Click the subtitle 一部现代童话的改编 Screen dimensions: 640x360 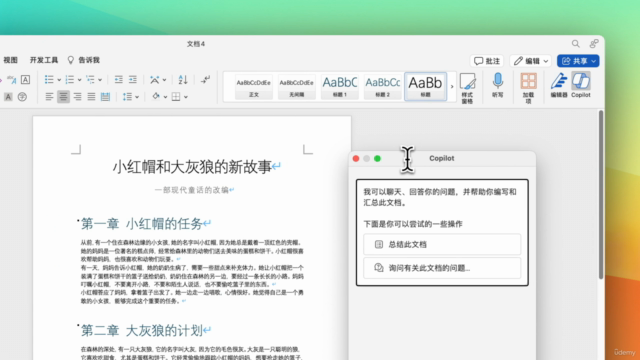[x=191, y=190]
